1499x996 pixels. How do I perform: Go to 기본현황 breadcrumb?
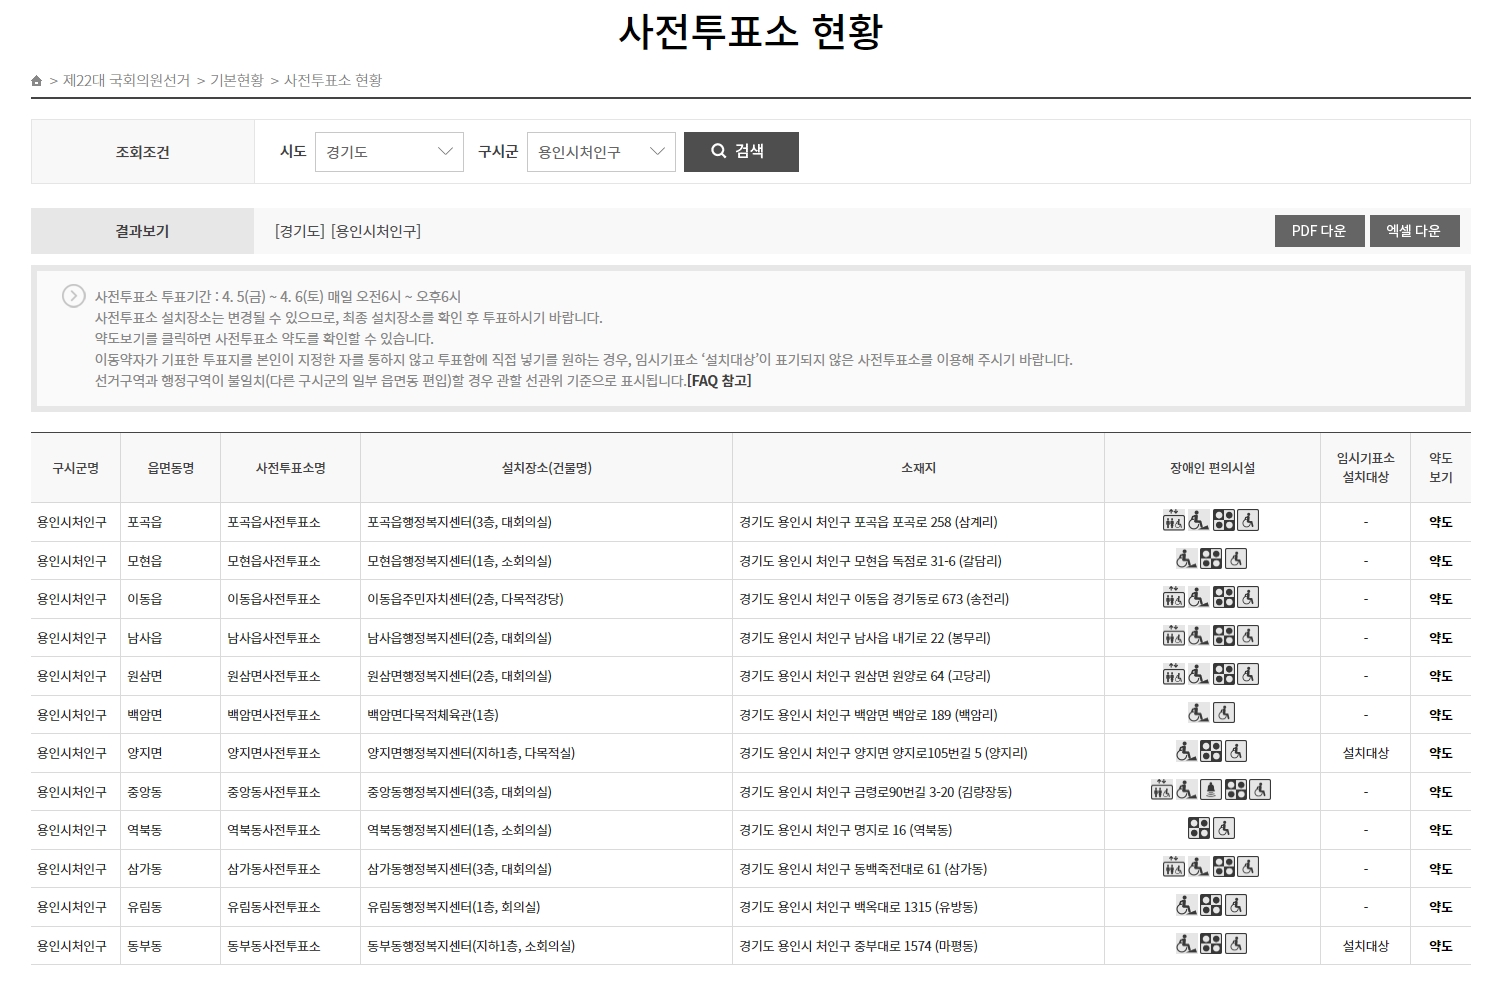click(237, 81)
